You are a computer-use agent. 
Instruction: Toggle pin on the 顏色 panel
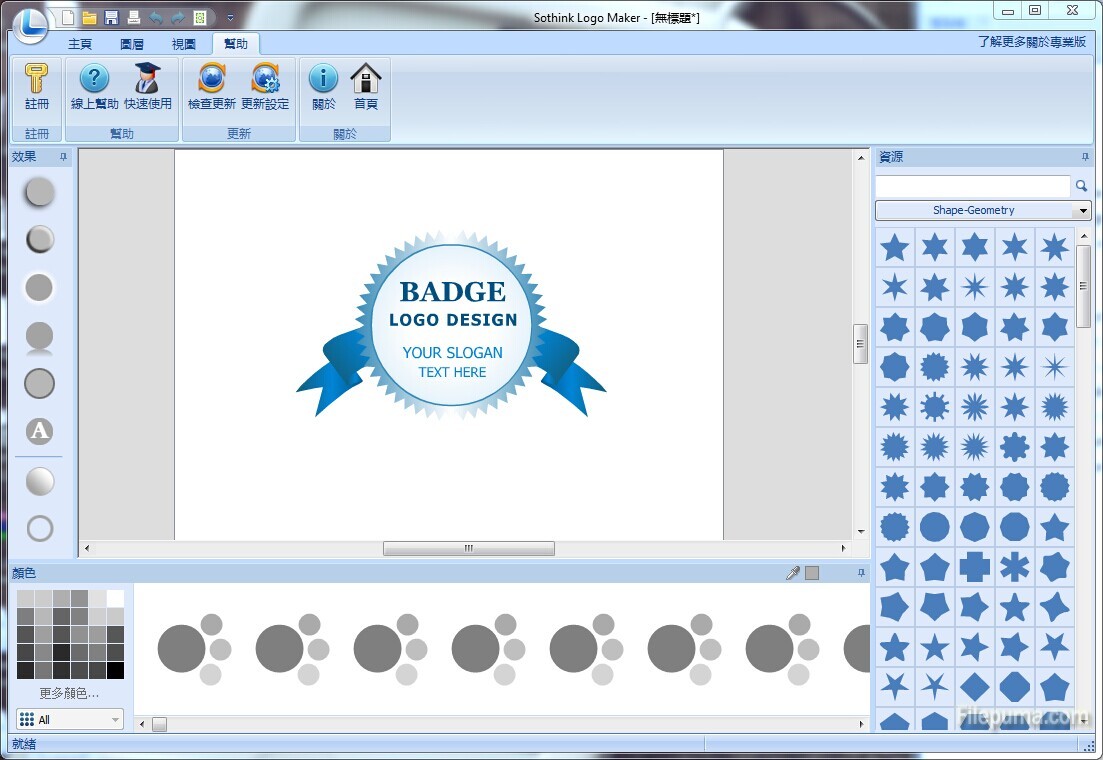[861, 573]
